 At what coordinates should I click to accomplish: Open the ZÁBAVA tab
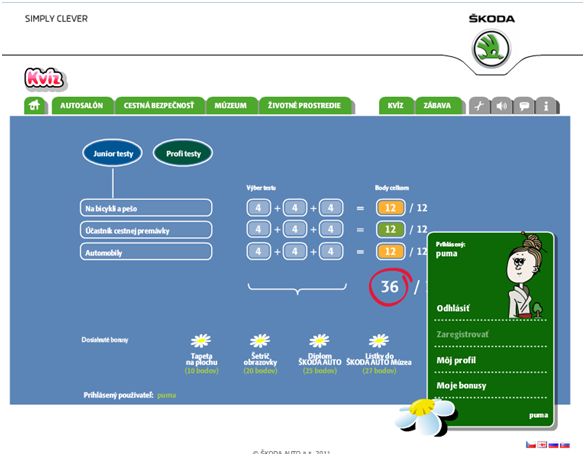point(437,106)
